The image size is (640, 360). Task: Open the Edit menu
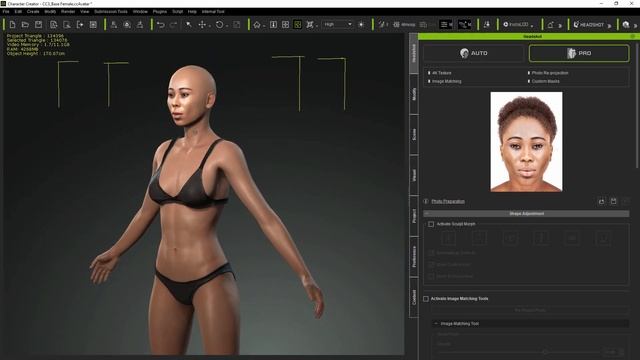pos(18,12)
